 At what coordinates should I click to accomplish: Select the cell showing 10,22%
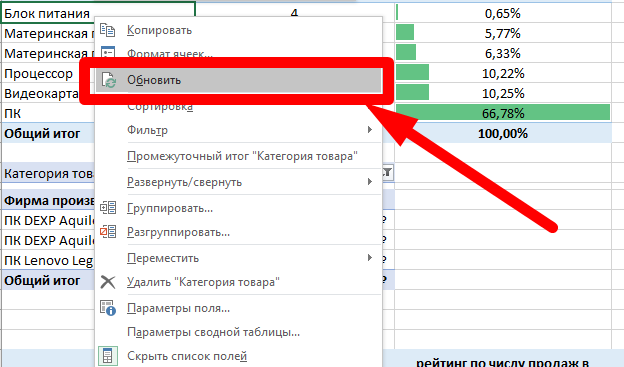click(503, 74)
